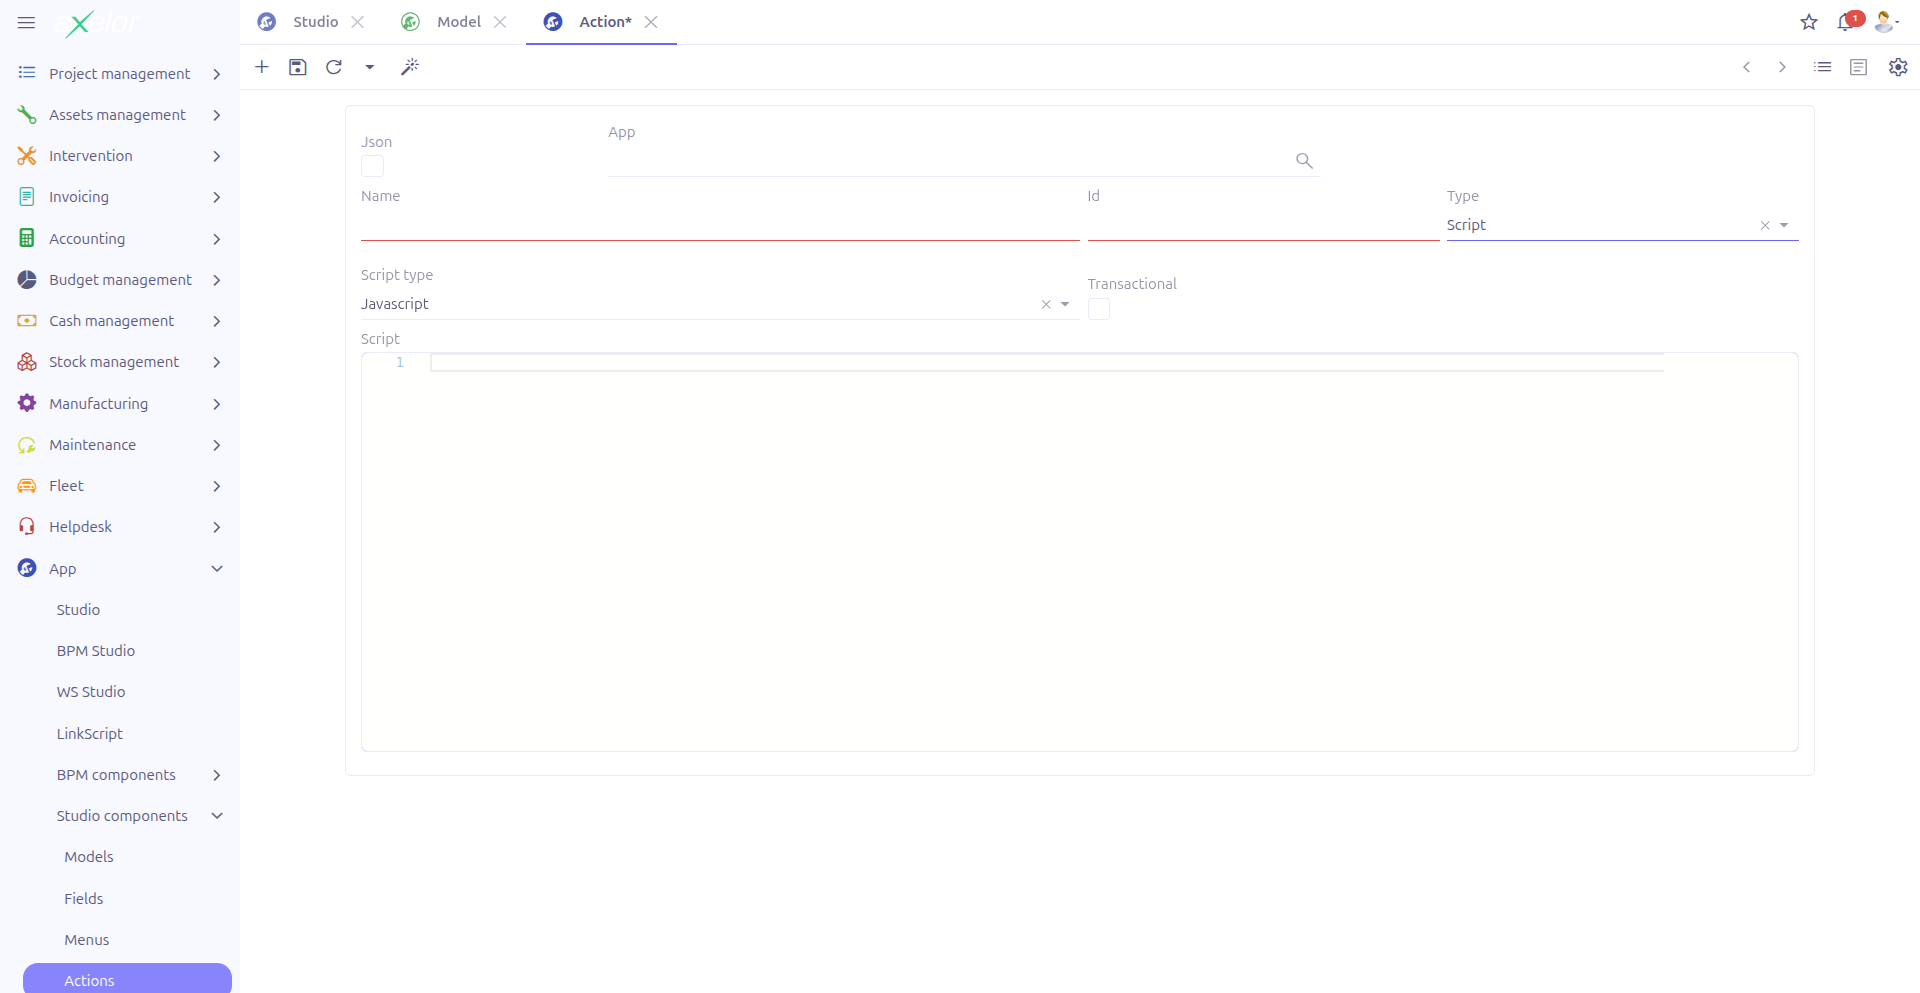The height and width of the screenshot is (993, 1920).
Task: Enable the Transactional checkbox
Action: [x=1098, y=309]
